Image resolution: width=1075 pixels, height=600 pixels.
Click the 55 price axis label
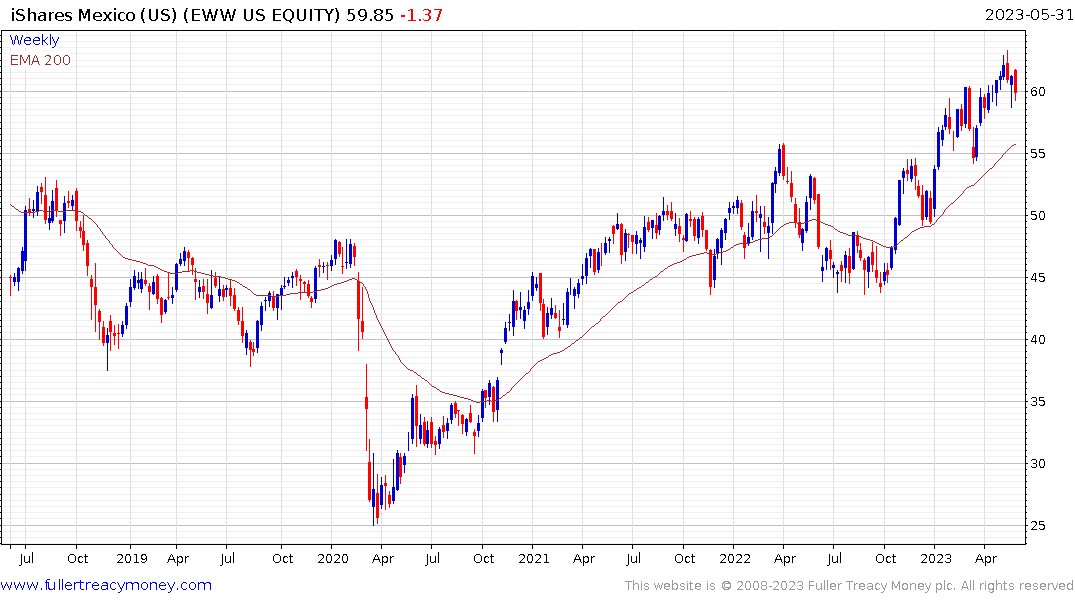[1038, 154]
